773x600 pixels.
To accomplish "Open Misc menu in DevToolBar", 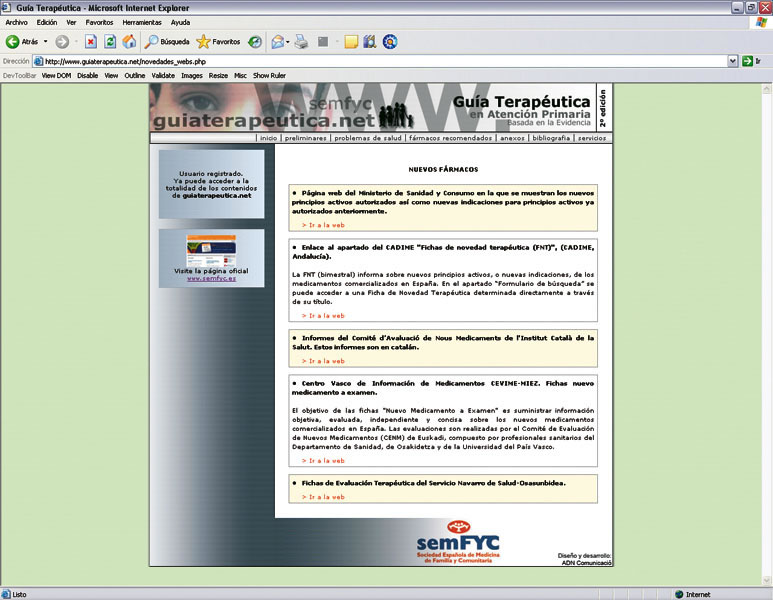I will 240,75.
